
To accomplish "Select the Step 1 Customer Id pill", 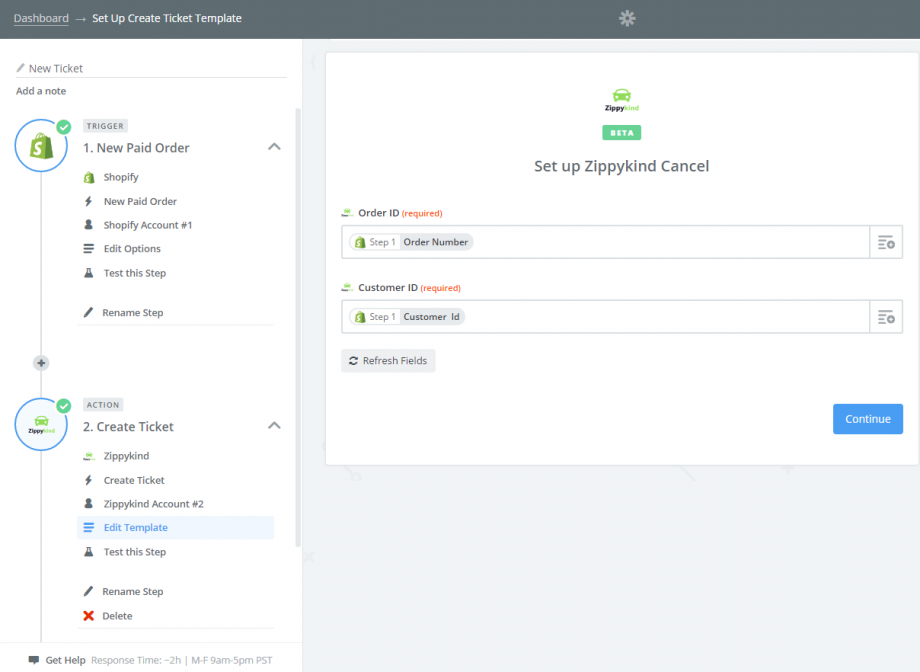I will pos(407,317).
